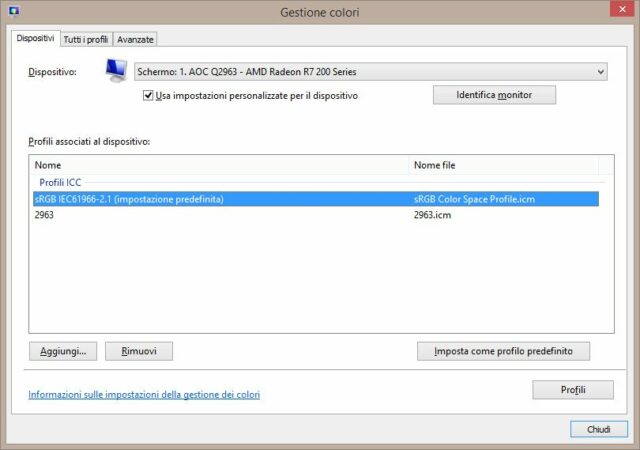Select the 2963 profile entry
Screen dimensions: 640x450
pyautogui.click(x=44, y=215)
